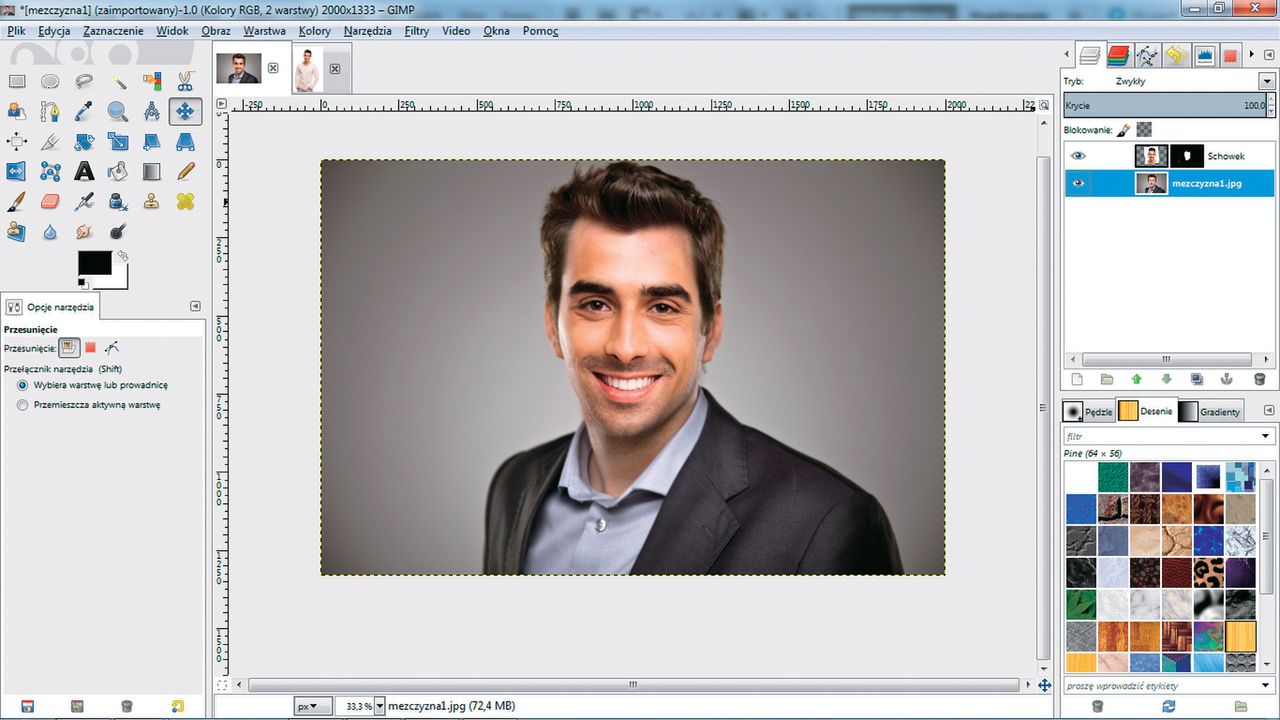The width and height of the screenshot is (1280, 720).
Task: Open the zoom percentage dropdown
Action: pos(378,706)
